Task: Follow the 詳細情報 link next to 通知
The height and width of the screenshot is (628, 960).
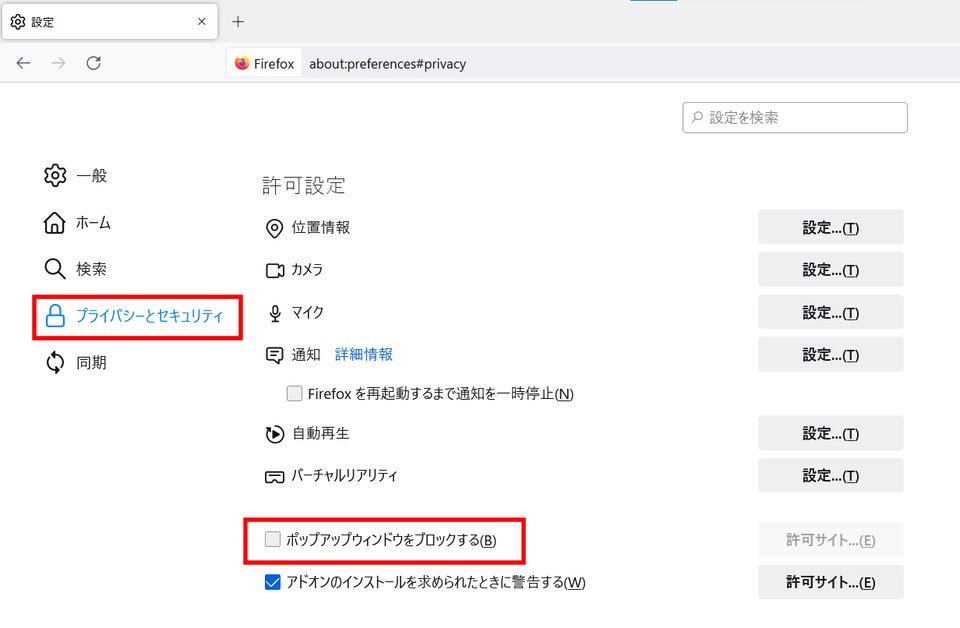Action: point(364,354)
